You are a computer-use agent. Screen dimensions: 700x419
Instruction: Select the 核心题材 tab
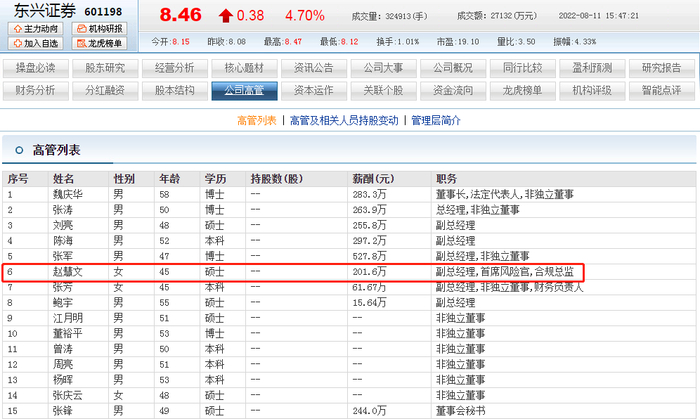245,68
